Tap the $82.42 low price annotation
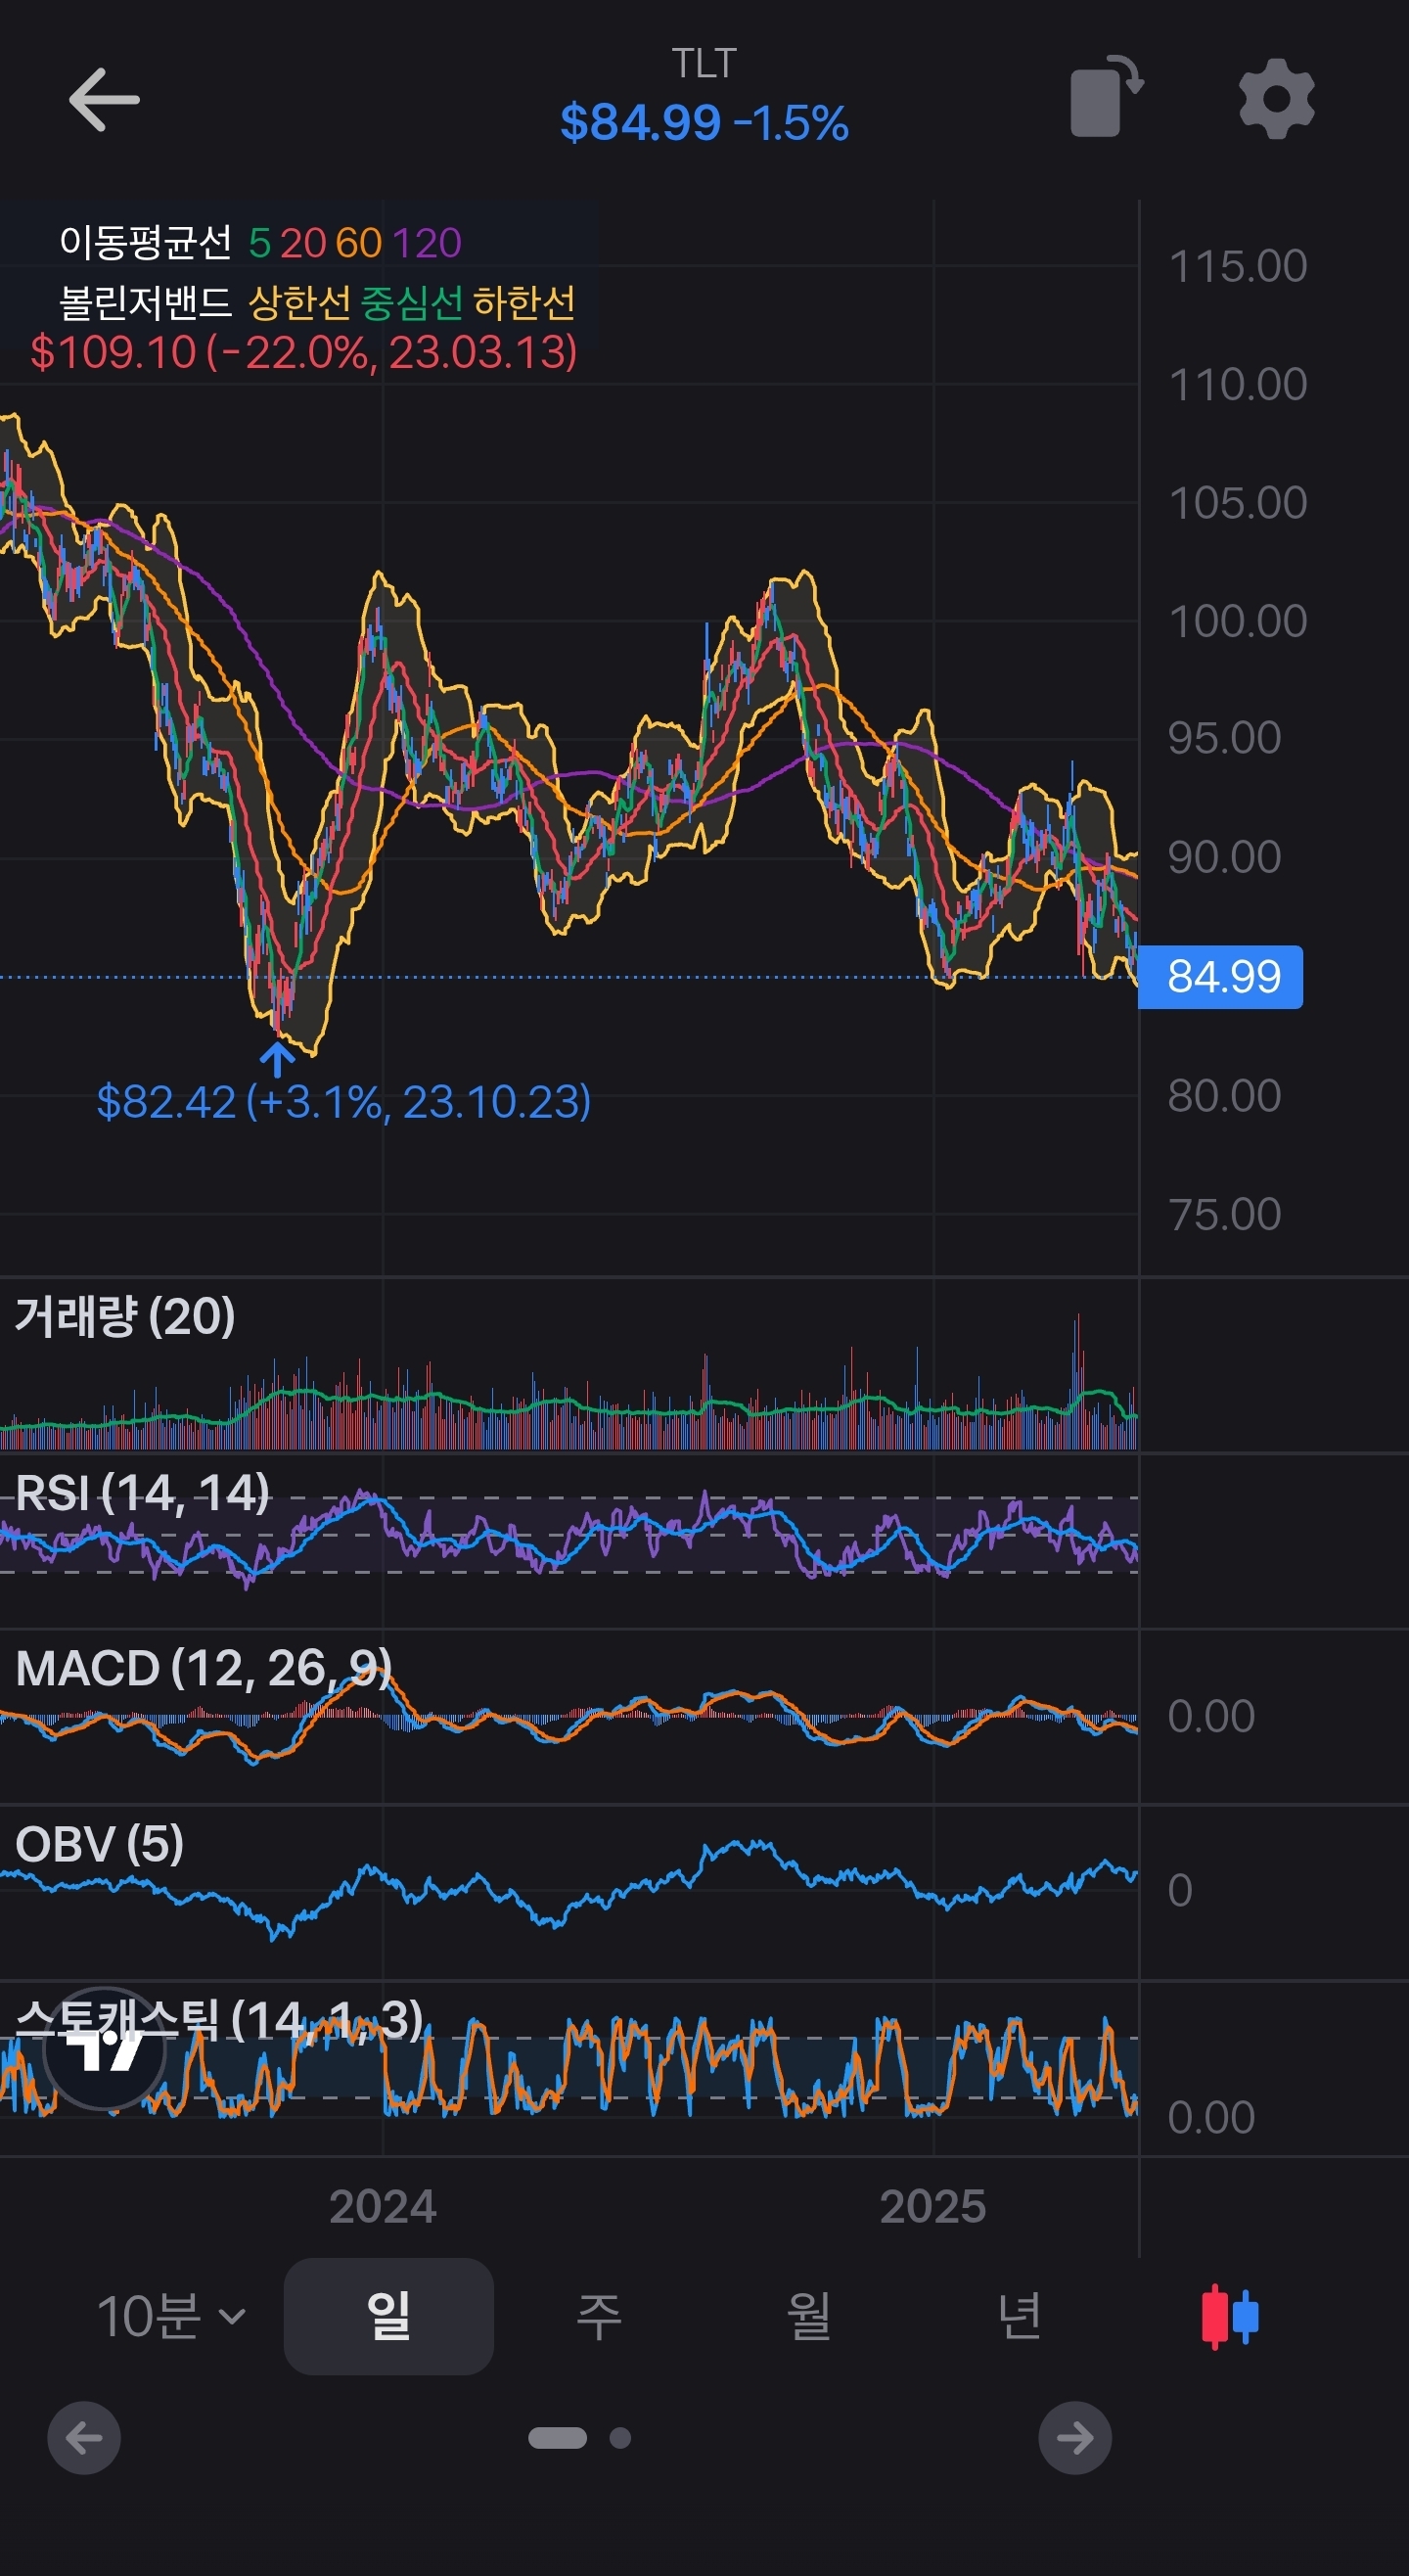 click(344, 1102)
